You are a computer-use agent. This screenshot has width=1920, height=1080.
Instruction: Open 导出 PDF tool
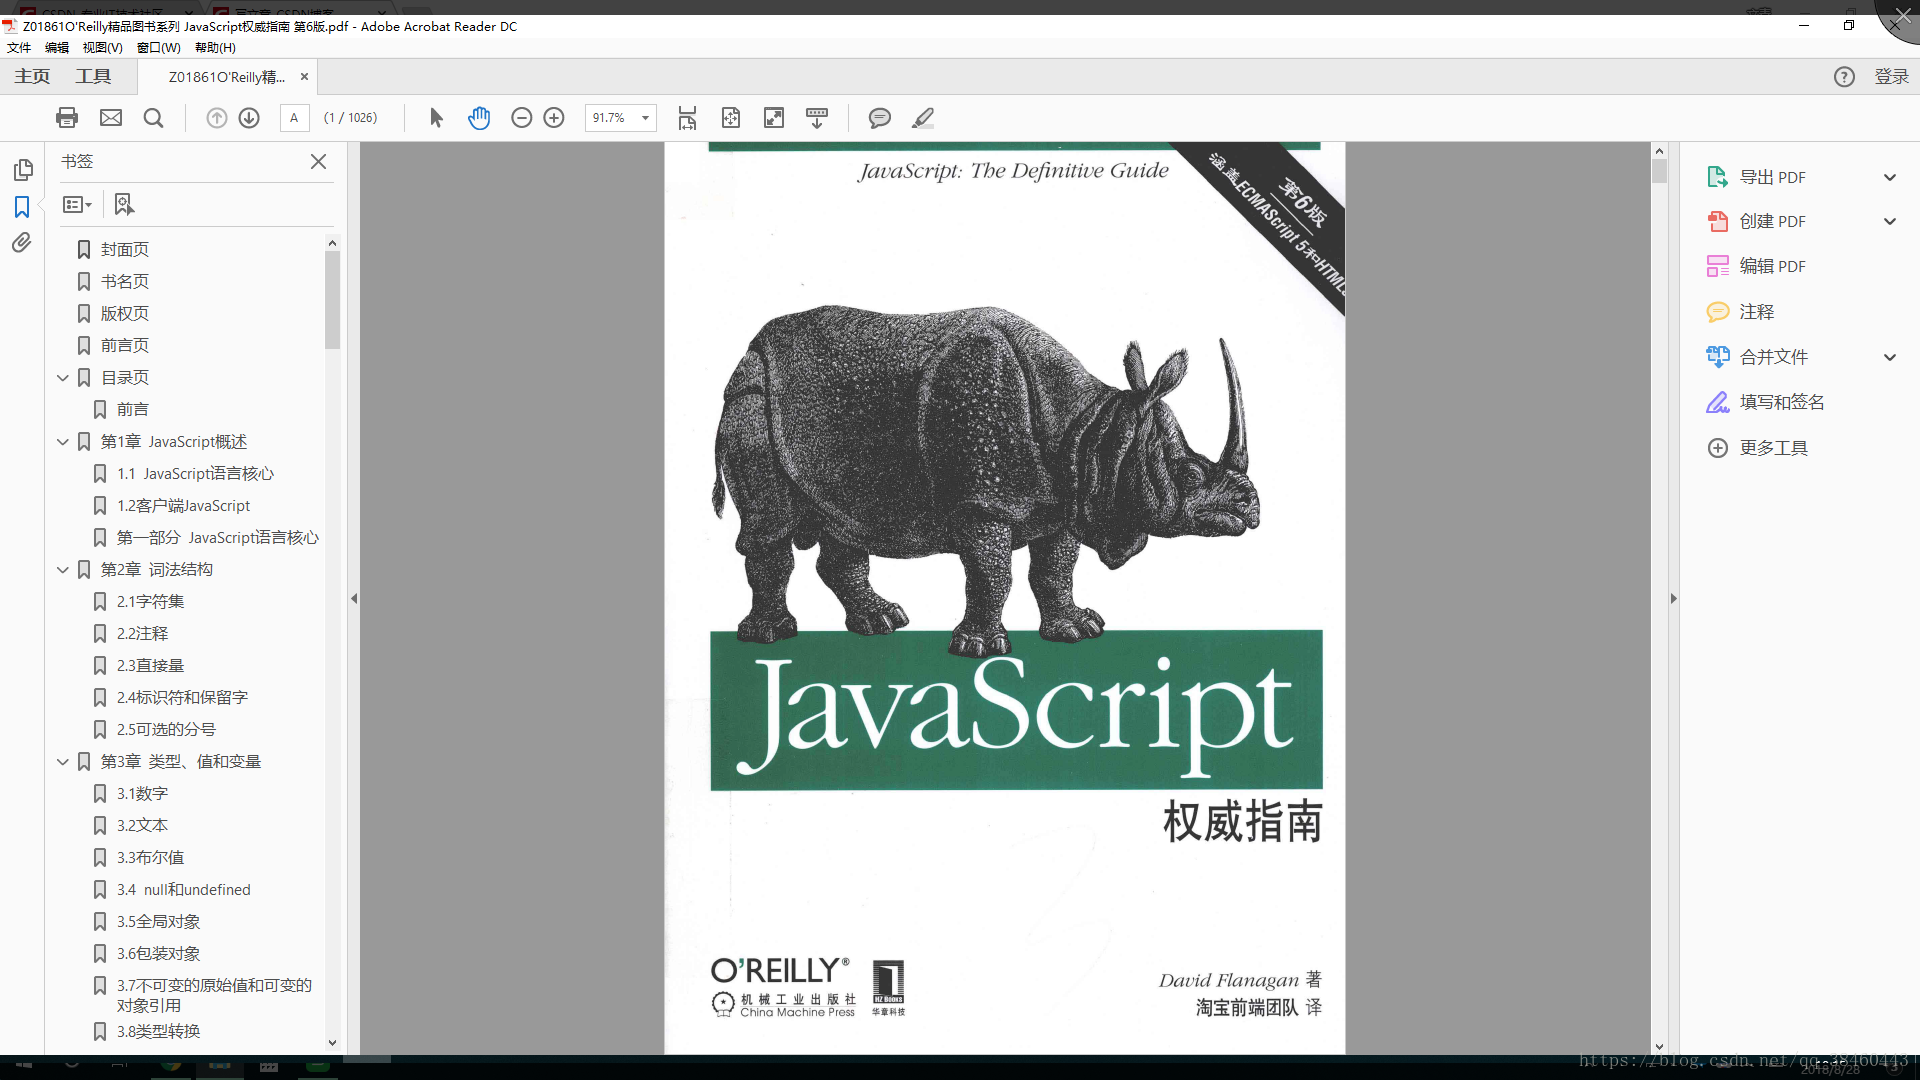tap(1772, 177)
